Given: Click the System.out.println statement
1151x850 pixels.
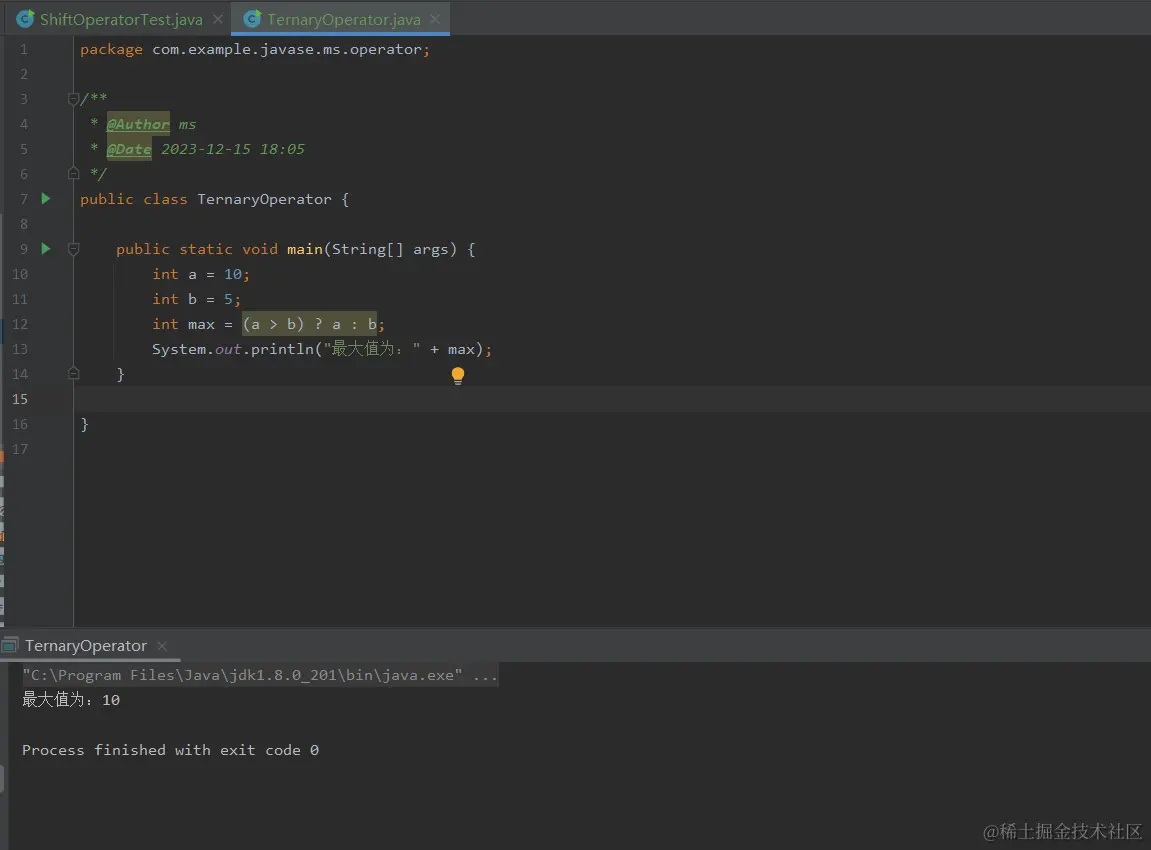Looking at the screenshot, I should pyautogui.click(x=322, y=349).
